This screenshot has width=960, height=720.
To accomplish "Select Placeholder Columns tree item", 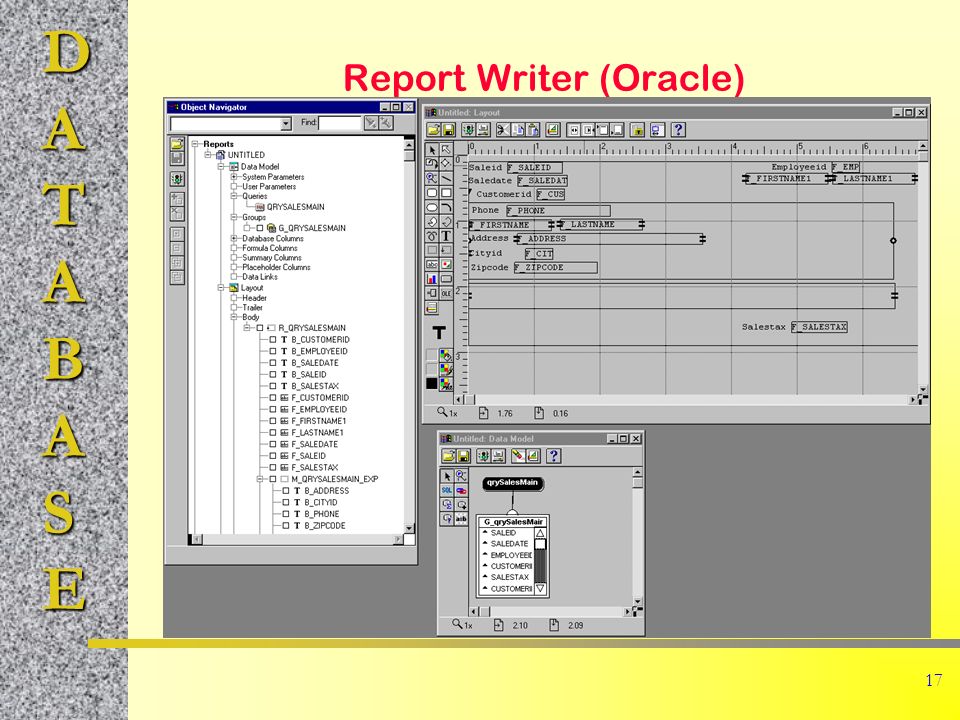I will 276,268.
